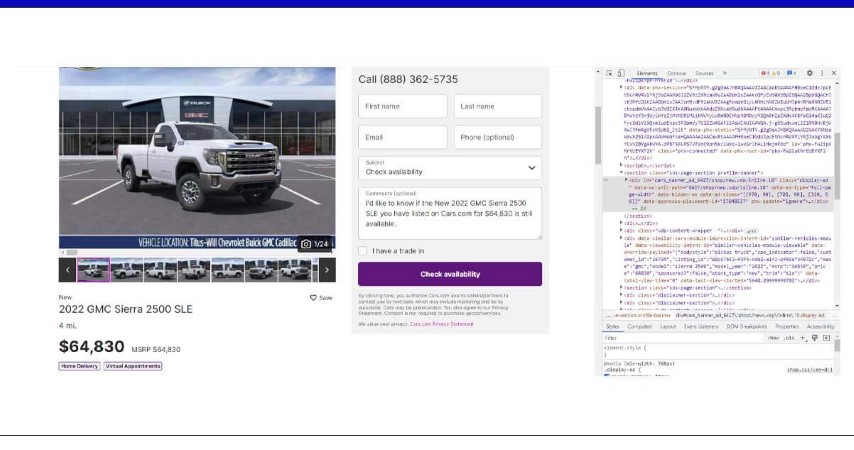Viewport: 854px width, 450px height.
Task: Select the third truck thumbnail
Action: tap(160, 270)
